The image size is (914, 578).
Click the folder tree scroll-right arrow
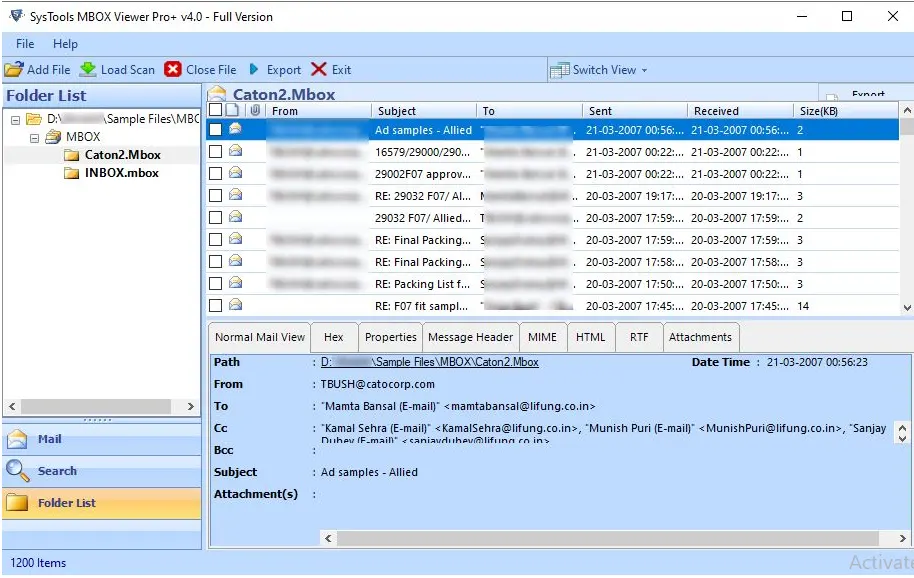191,406
